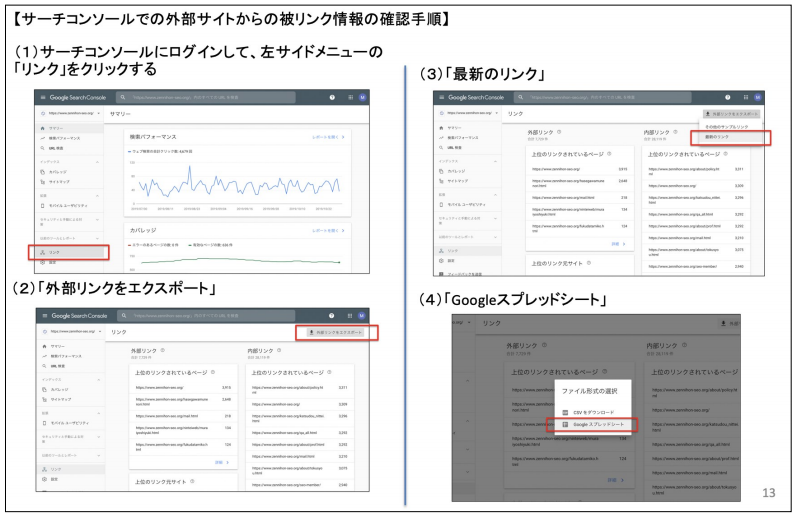Open カバレッジ in the step 1 sidebar
This screenshot has width=796, height=516.
[58, 172]
